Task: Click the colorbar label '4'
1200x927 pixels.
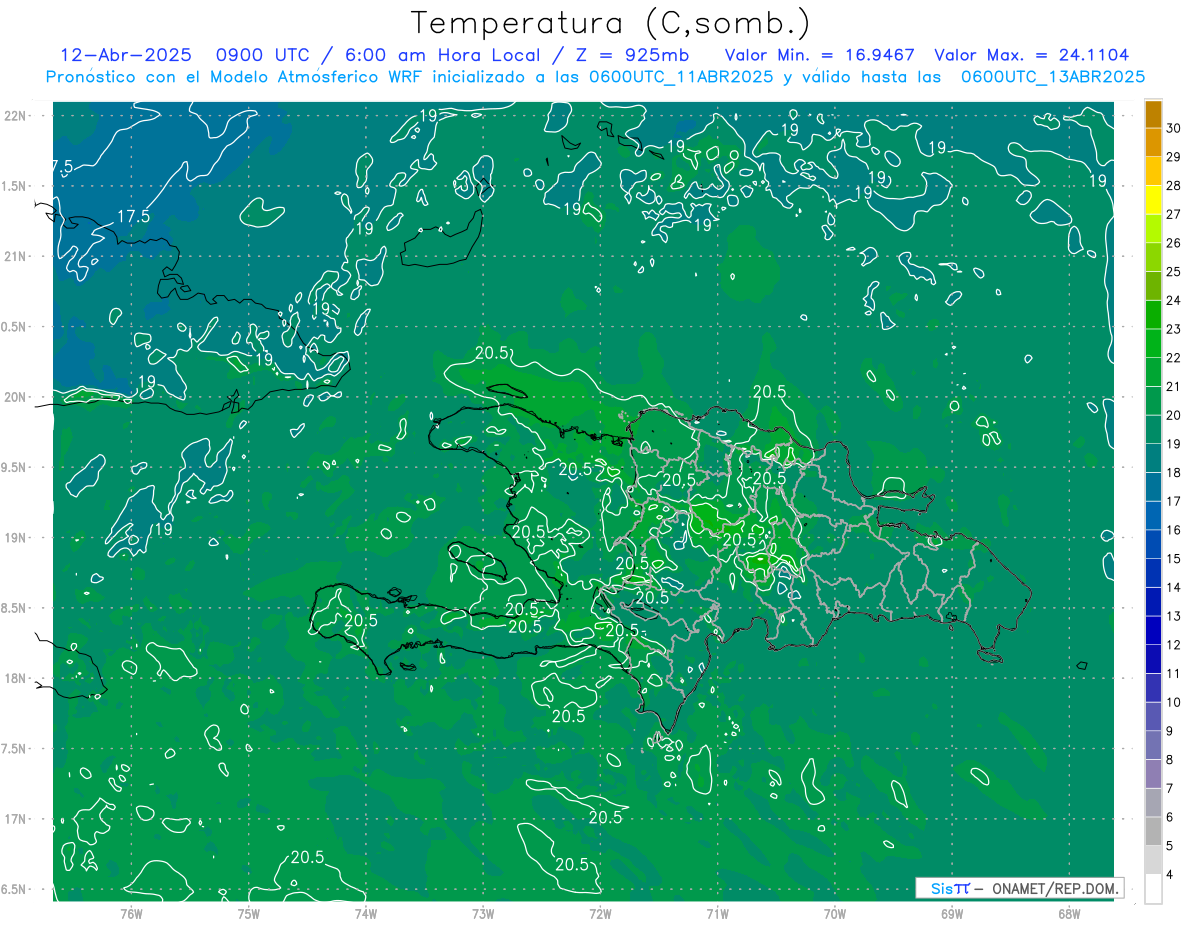Action: pos(1170,875)
